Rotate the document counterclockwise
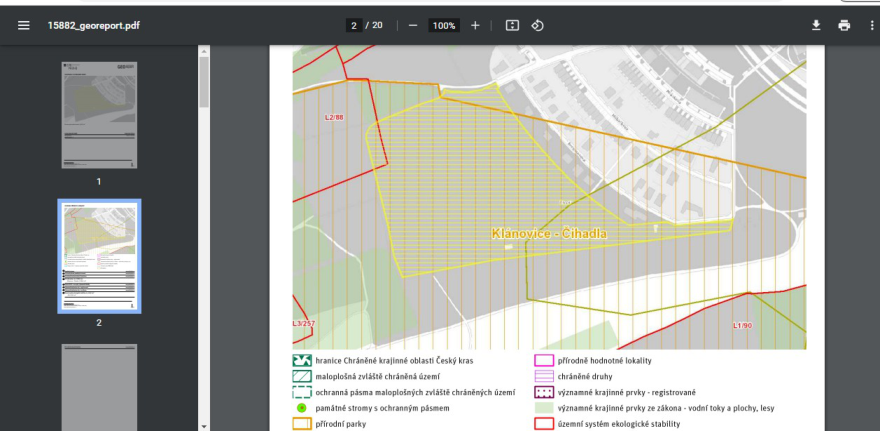 (x=537, y=25)
